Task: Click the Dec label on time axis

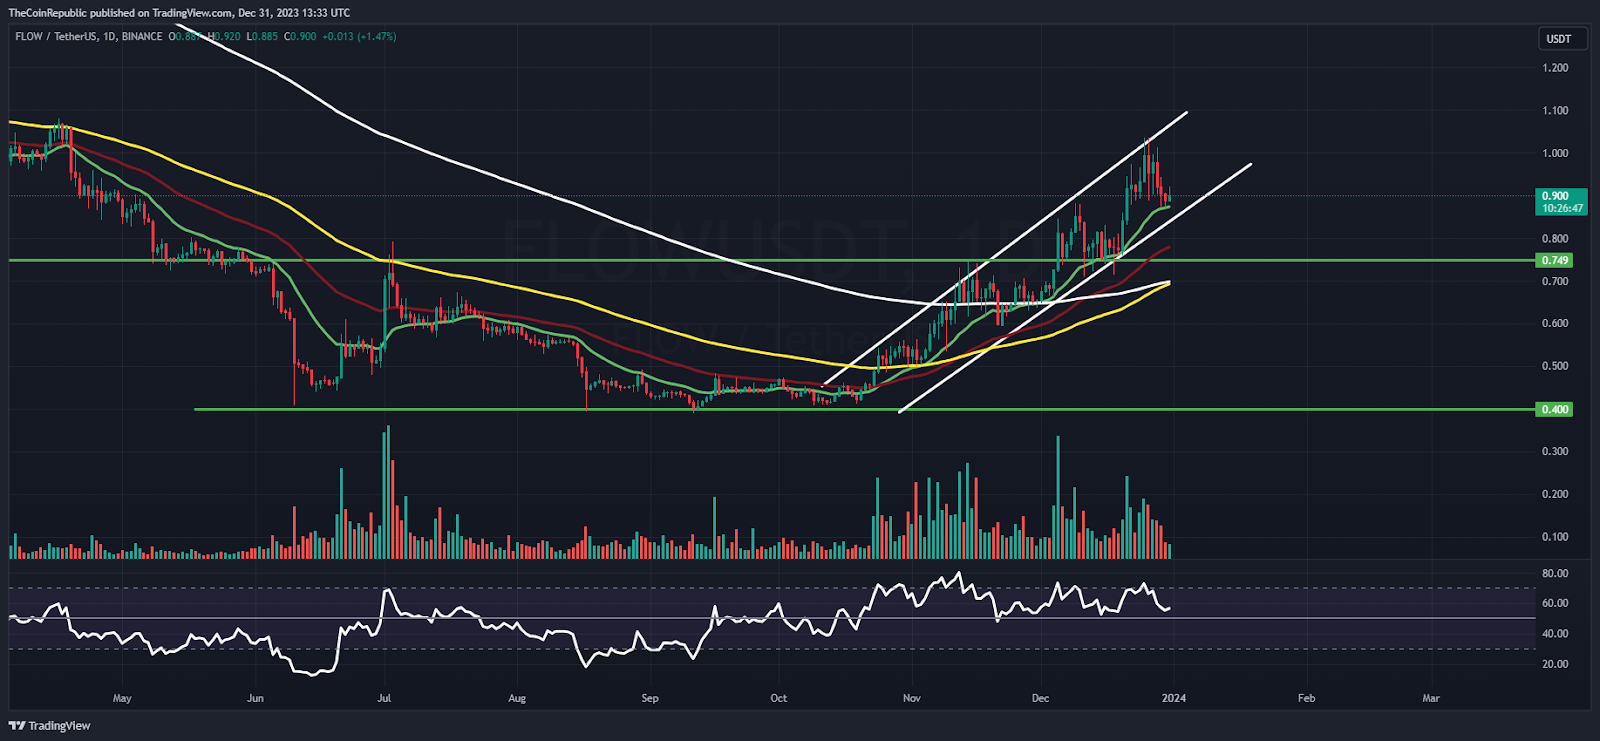Action: (1040, 698)
